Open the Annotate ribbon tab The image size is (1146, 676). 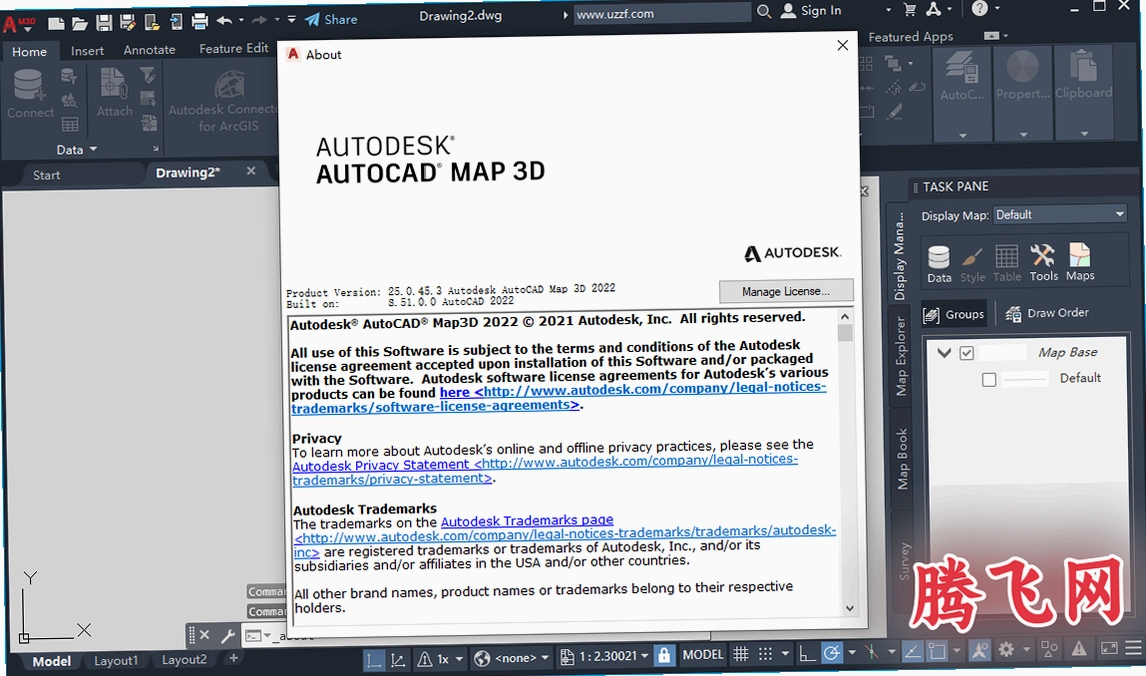tap(149, 50)
